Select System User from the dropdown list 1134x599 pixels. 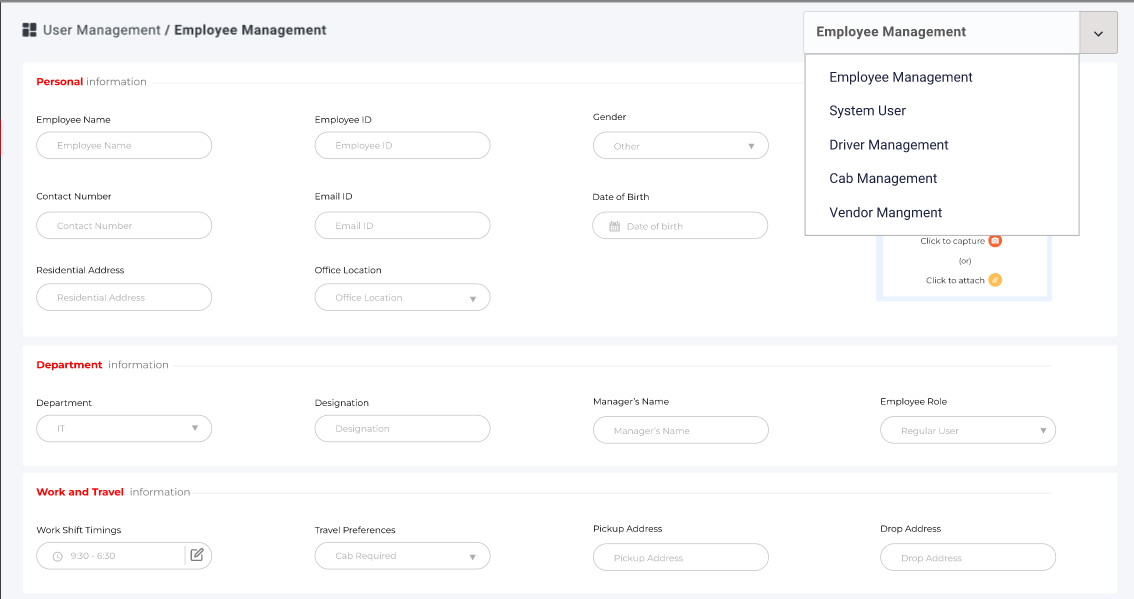(x=867, y=111)
